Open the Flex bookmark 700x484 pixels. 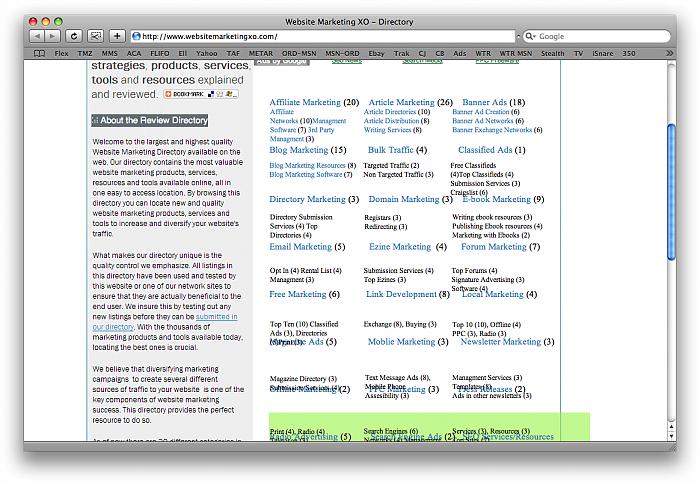[61, 53]
